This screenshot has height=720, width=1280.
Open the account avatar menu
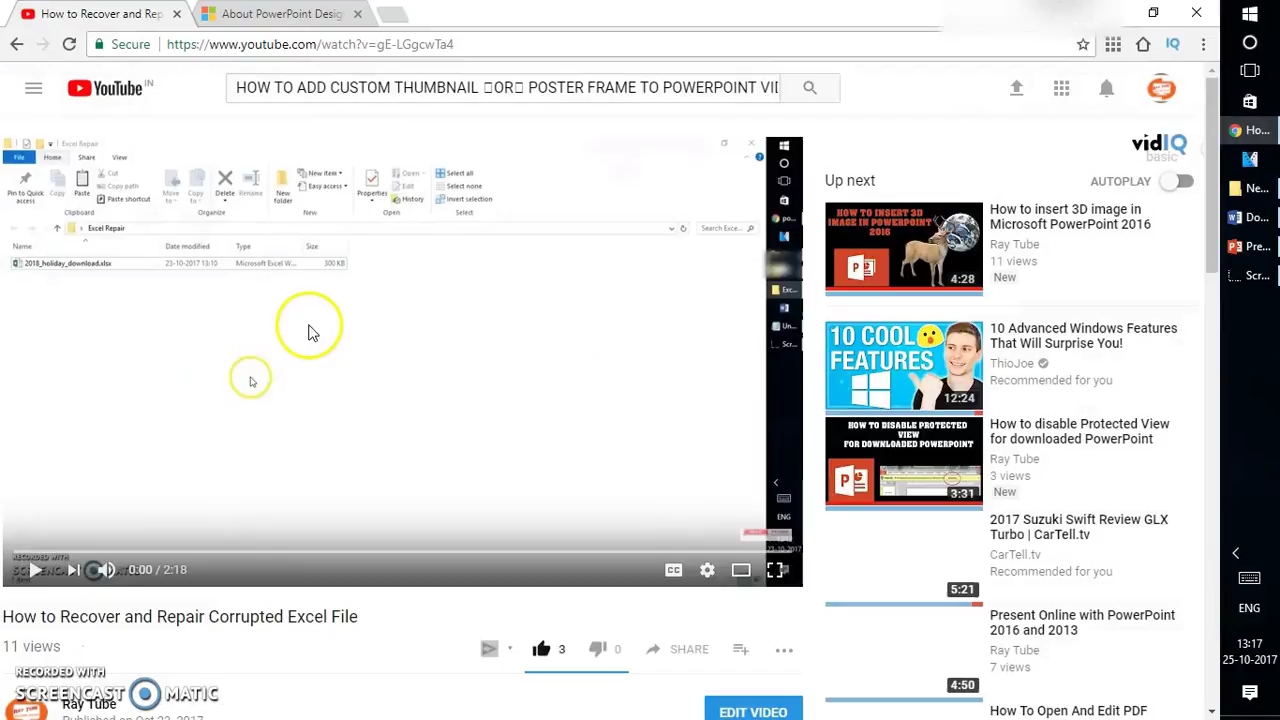pyautogui.click(x=1161, y=88)
